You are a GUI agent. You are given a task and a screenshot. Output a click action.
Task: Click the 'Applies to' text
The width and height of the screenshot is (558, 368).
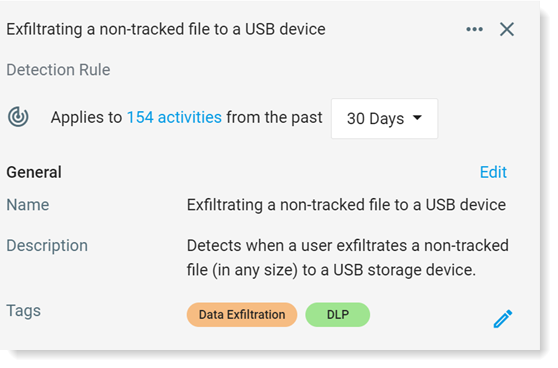pyautogui.click(x=86, y=117)
